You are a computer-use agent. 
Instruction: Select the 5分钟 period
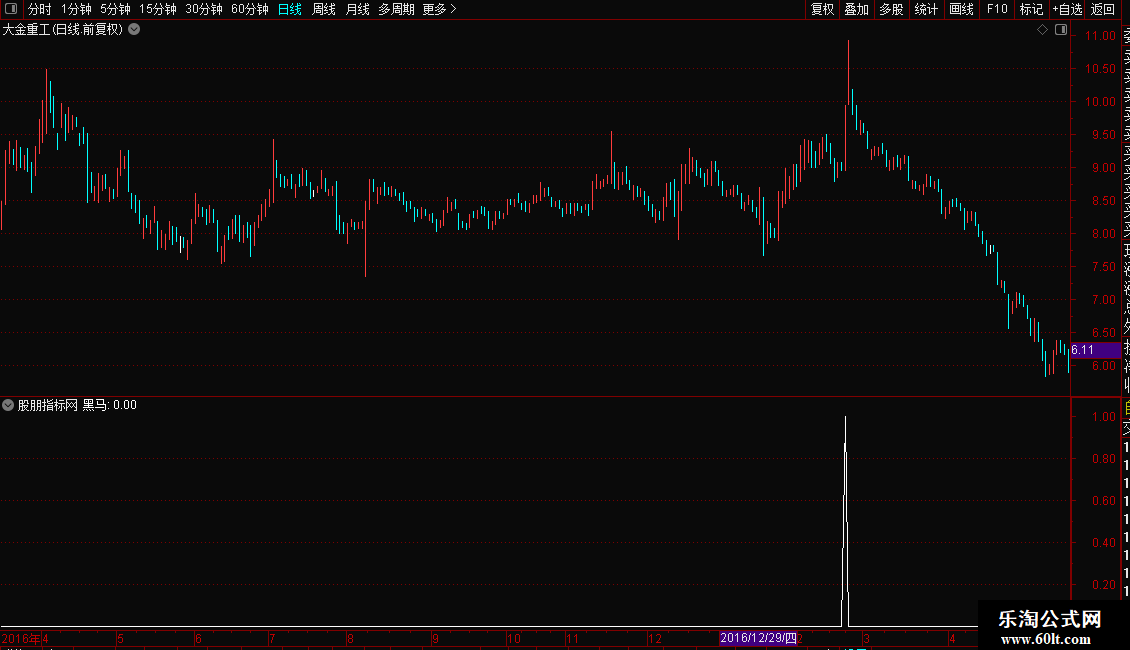tap(115, 9)
